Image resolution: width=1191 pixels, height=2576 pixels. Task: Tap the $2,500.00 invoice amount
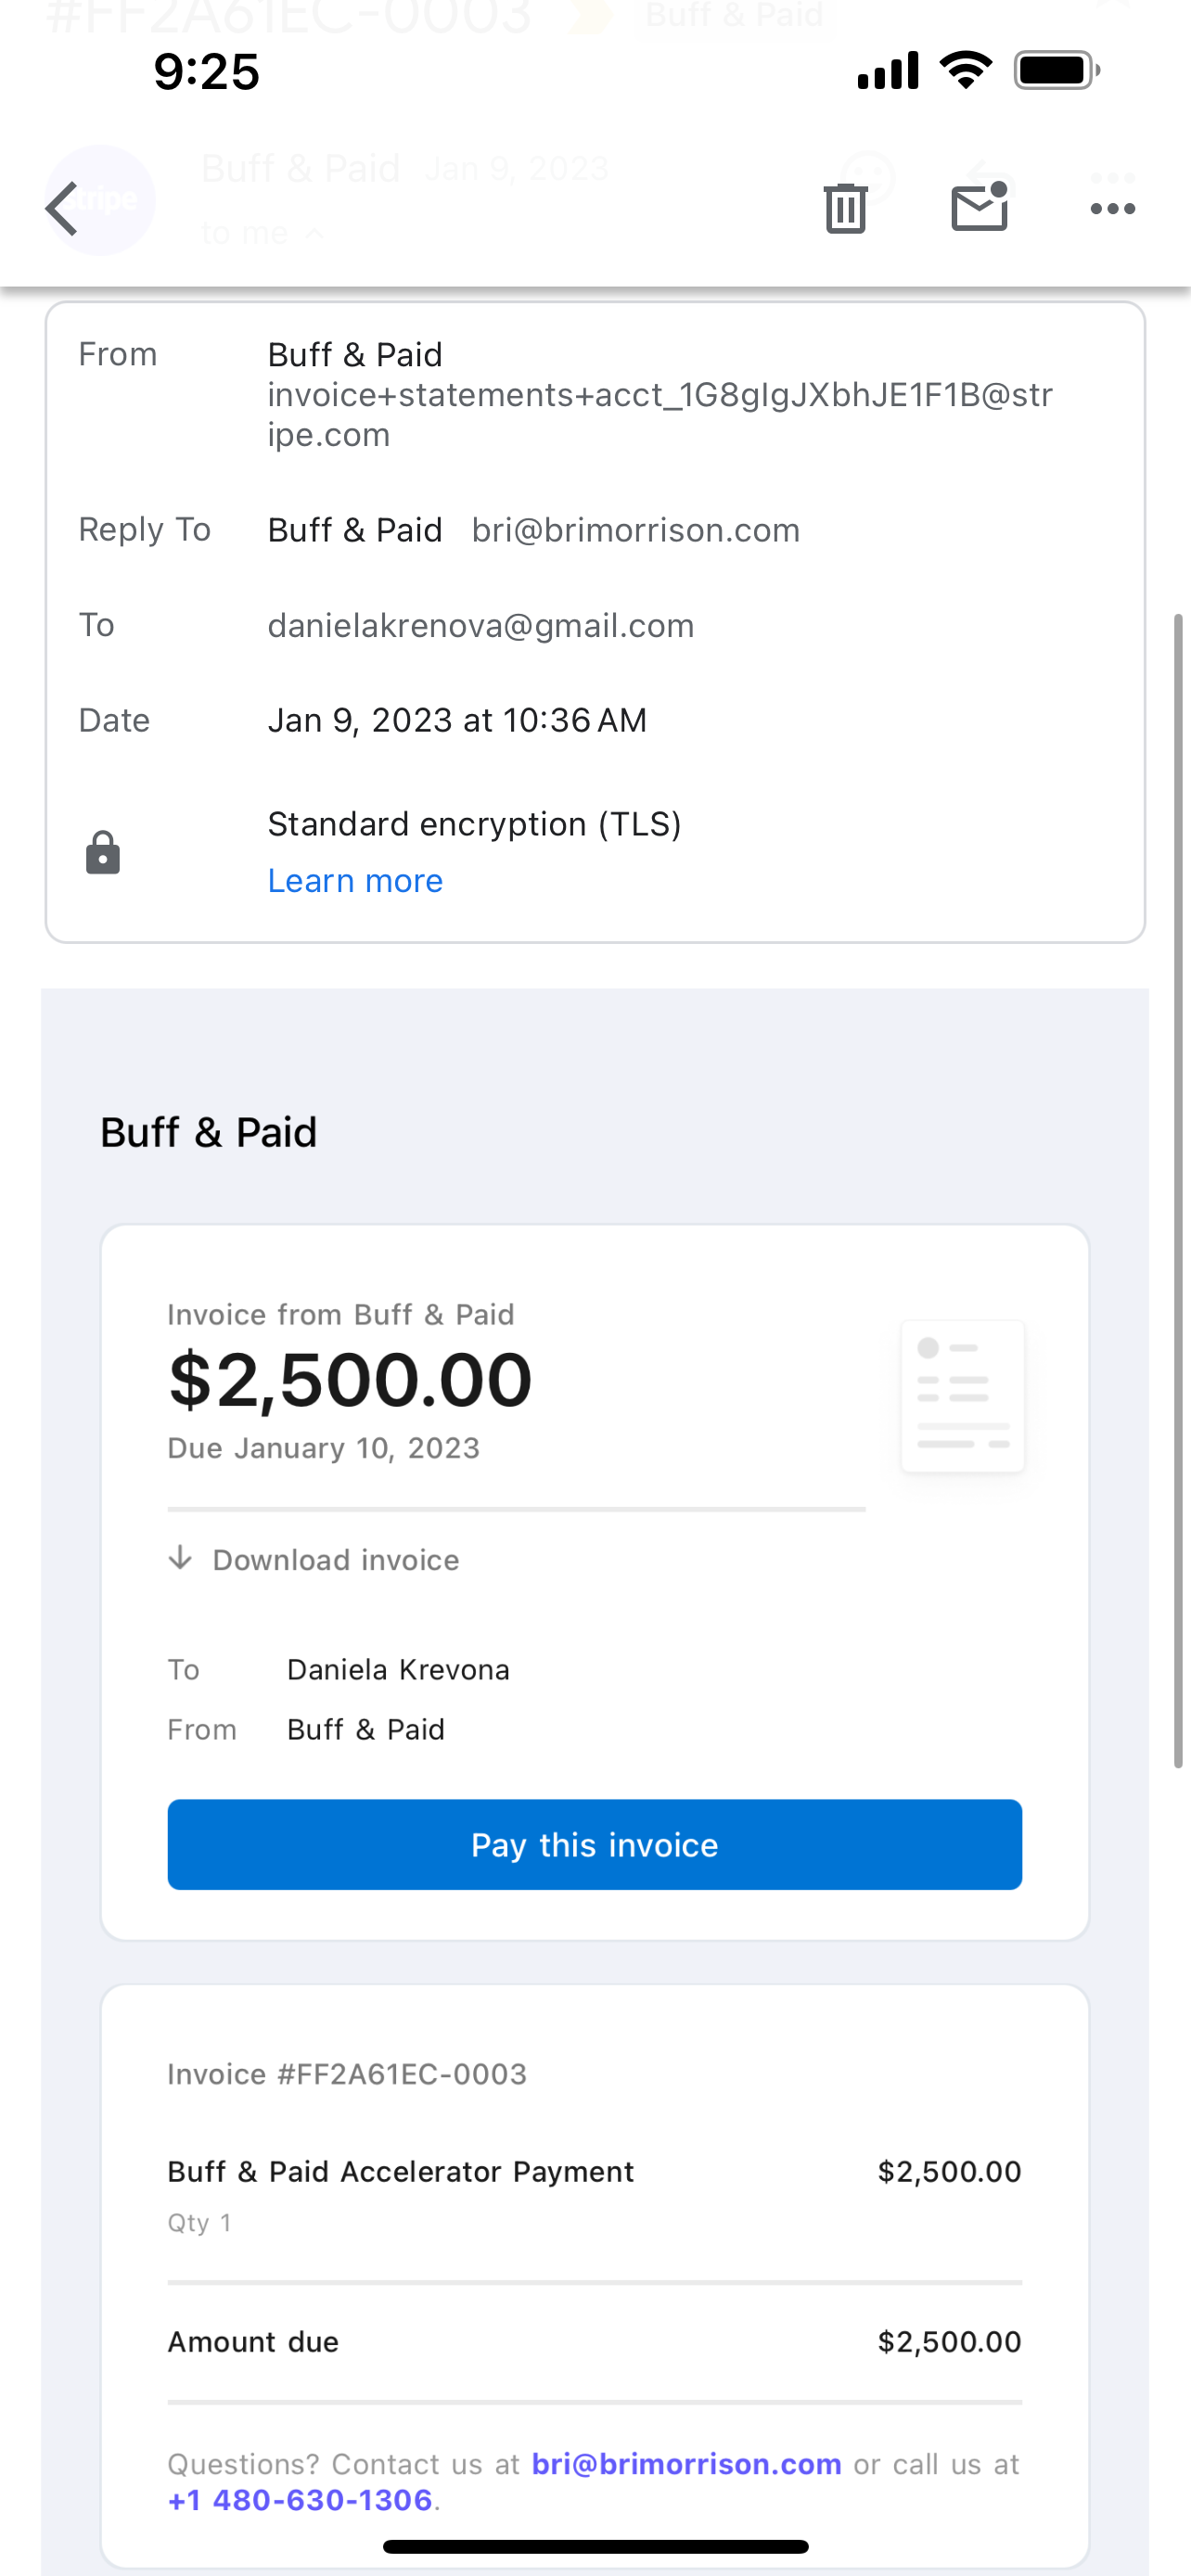(x=350, y=1379)
